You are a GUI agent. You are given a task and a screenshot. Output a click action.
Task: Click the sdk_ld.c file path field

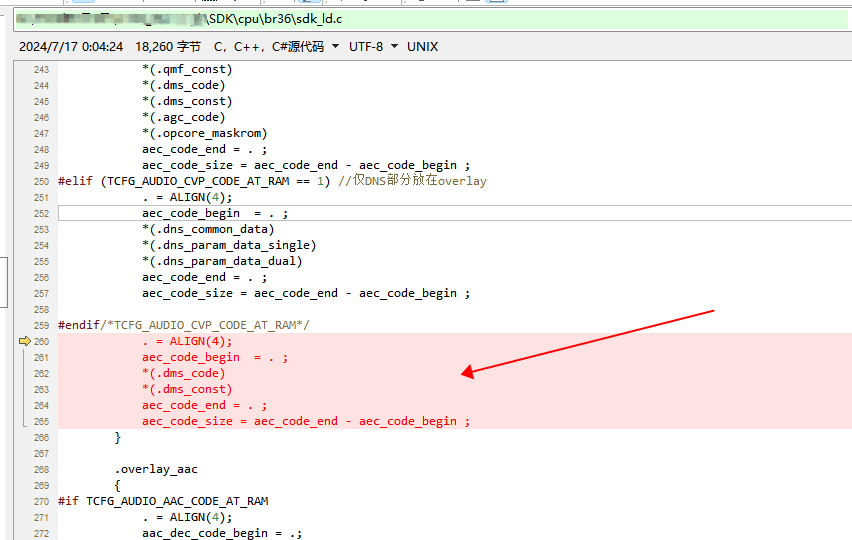(x=431, y=20)
